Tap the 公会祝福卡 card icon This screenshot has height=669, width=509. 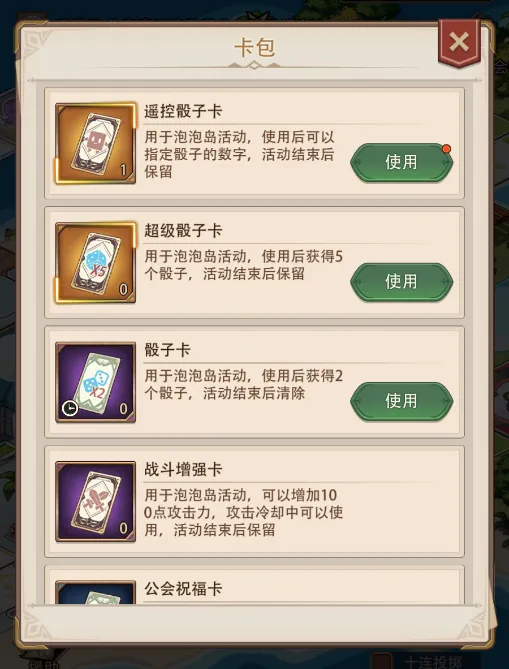[x=95, y=592]
